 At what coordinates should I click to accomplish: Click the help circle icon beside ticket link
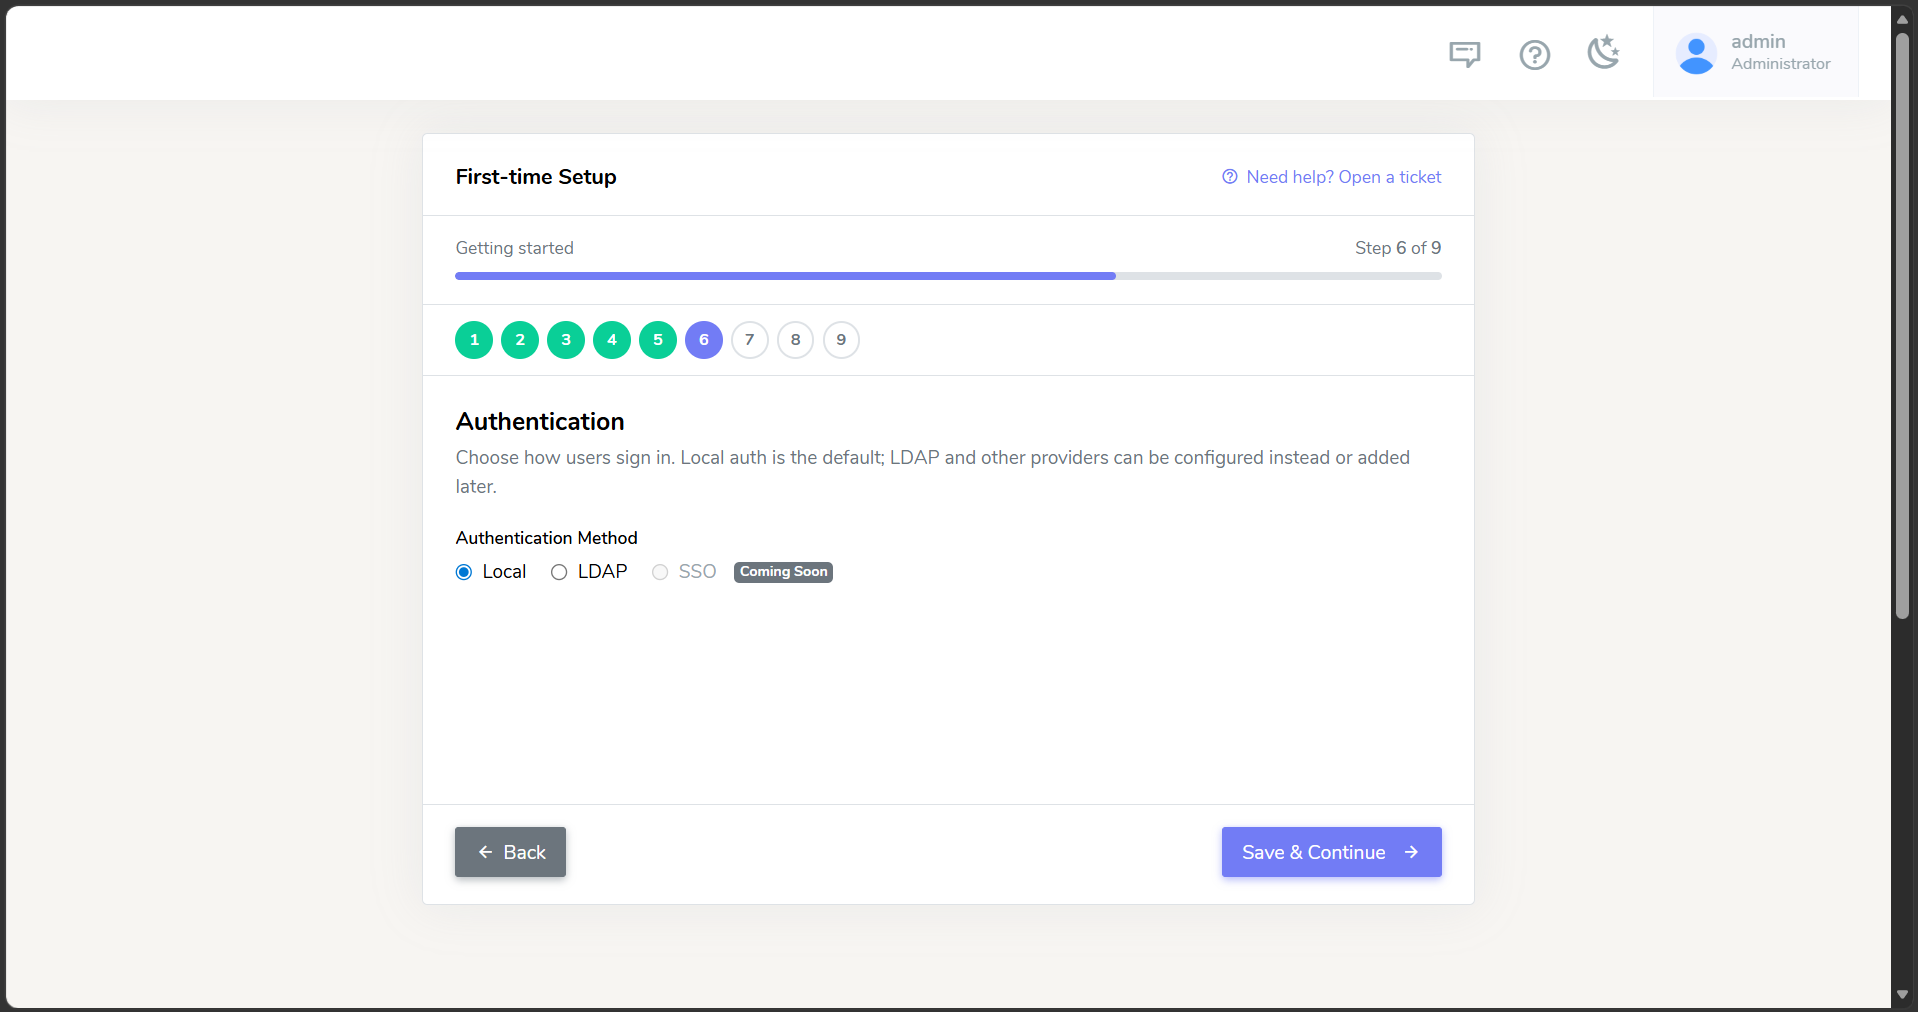(x=1230, y=177)
